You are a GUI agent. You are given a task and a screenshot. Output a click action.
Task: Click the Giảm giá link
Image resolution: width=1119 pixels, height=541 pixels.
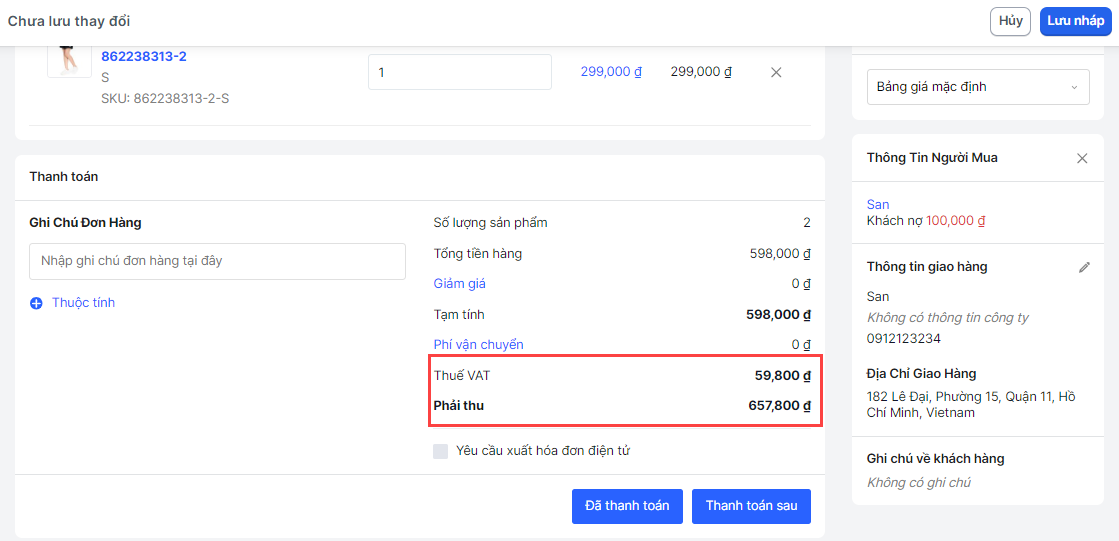[459, 284]
